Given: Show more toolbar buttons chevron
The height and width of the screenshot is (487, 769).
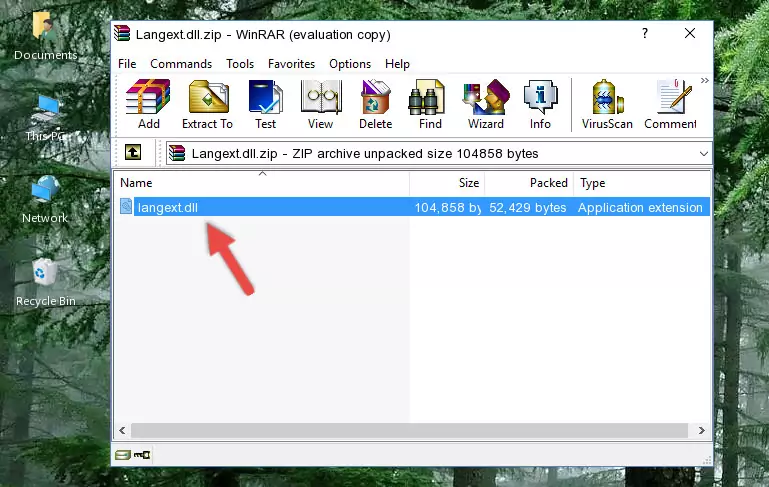Looking at the screenshot, I should (705, 80).
